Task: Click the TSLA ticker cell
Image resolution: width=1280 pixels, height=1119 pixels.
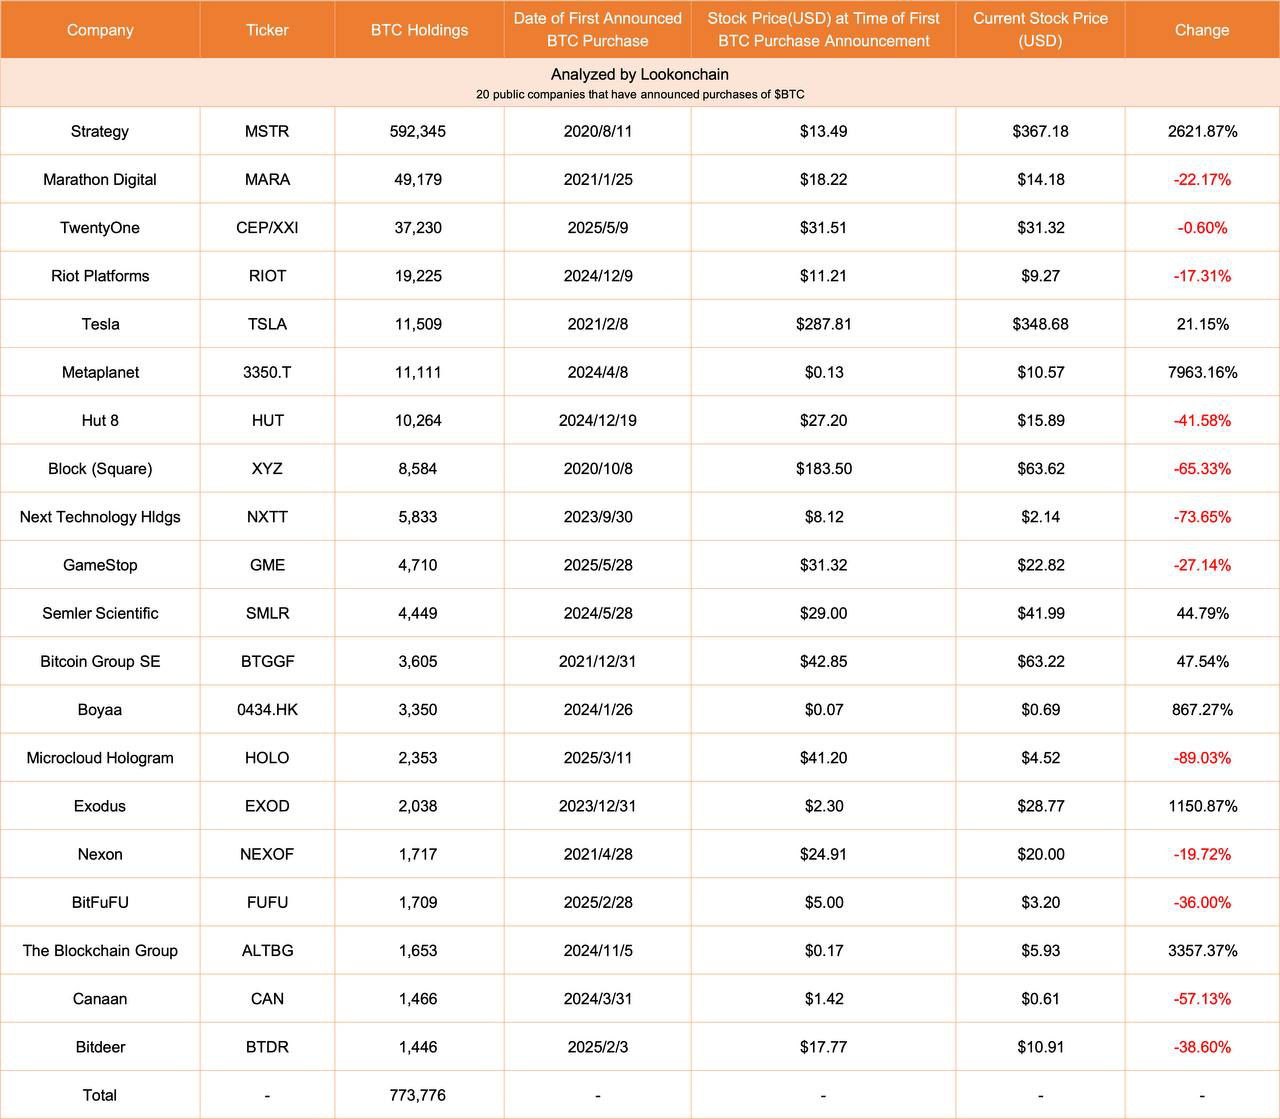Action: 267,323
